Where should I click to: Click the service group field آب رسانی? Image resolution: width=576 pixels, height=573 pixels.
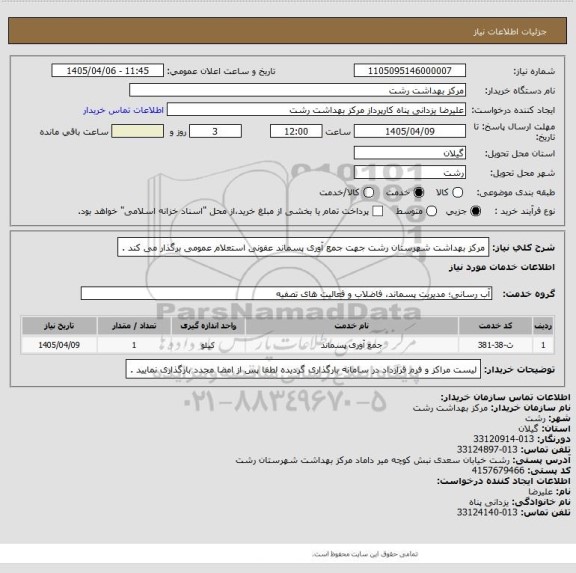286,293
